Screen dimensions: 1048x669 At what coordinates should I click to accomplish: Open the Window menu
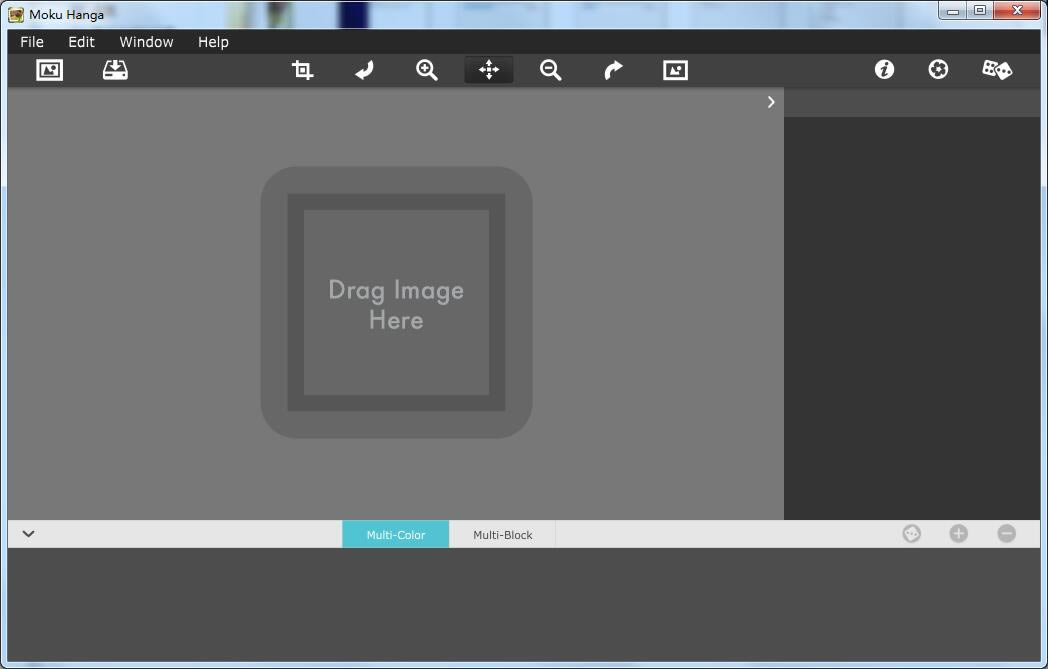coord(146,41)
